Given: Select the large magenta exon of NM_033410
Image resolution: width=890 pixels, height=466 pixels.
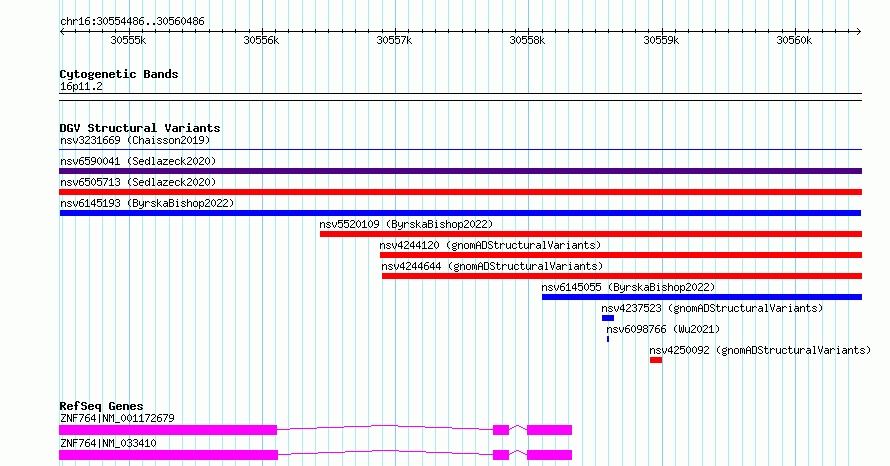Looking at the screenshot, I should (169, 455).
